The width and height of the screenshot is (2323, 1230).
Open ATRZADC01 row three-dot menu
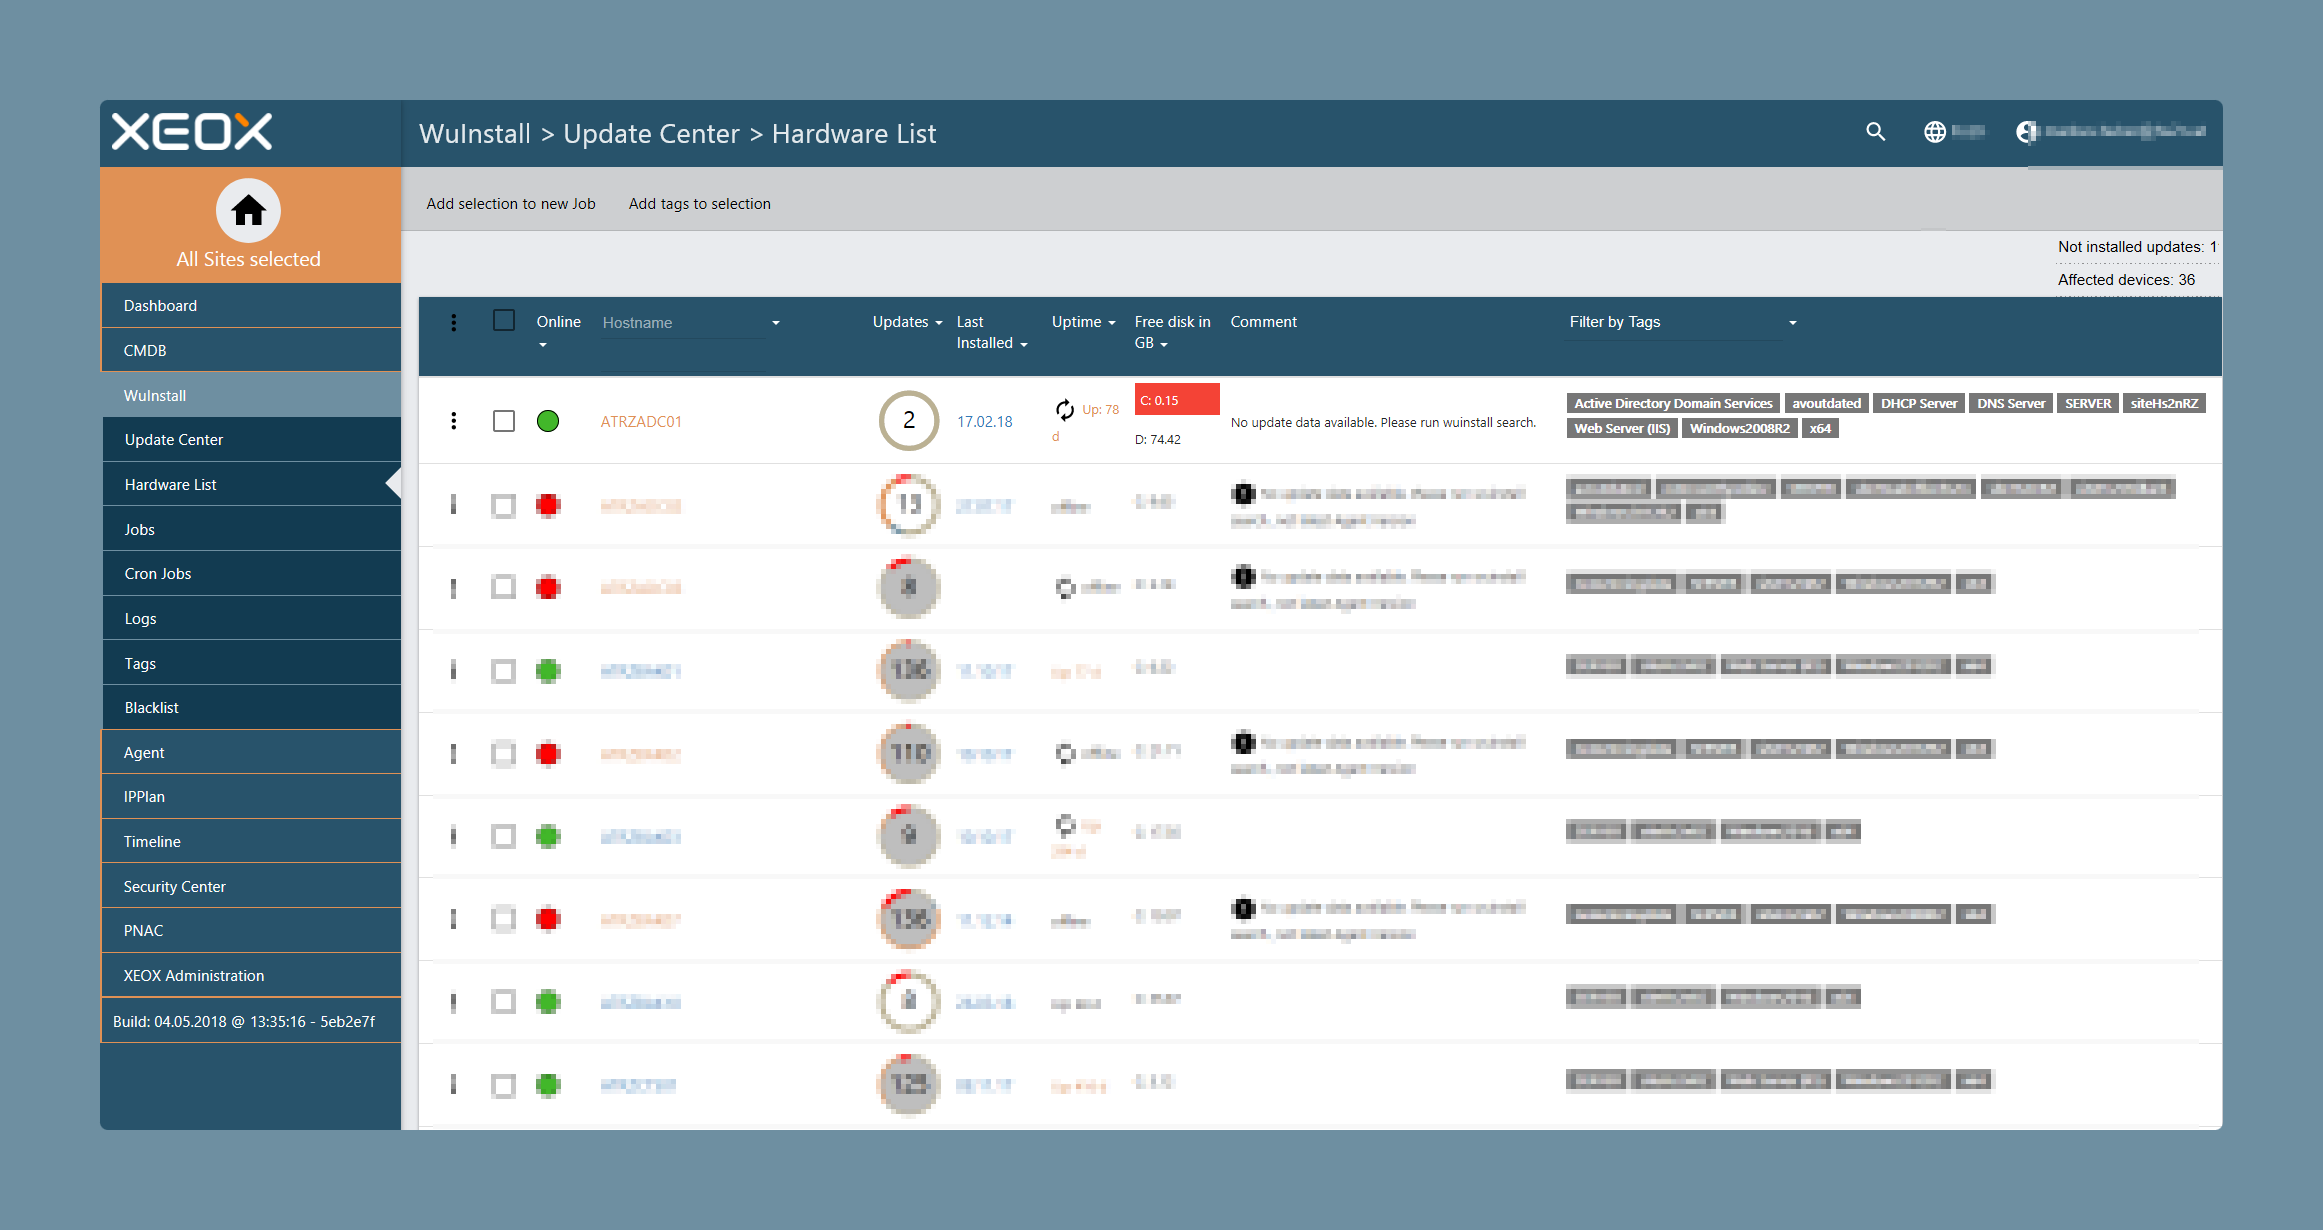(454, 421)
